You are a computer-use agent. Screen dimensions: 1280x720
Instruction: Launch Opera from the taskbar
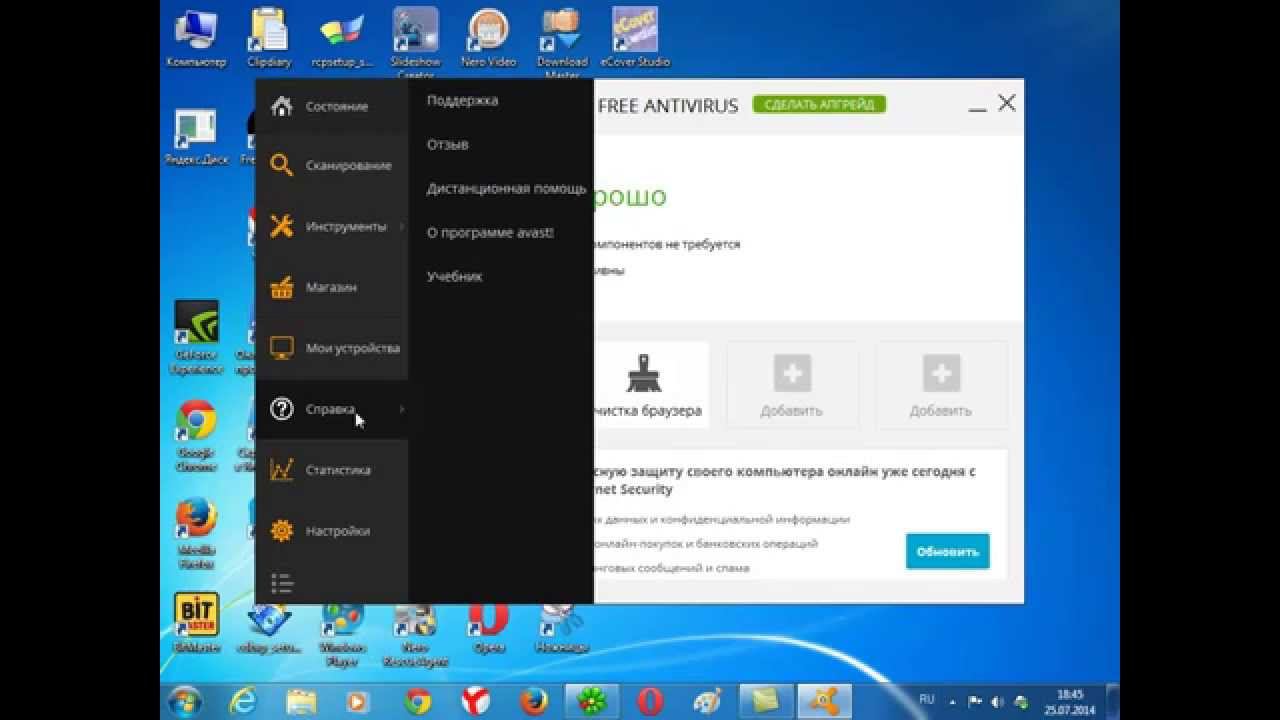[650, 702]
